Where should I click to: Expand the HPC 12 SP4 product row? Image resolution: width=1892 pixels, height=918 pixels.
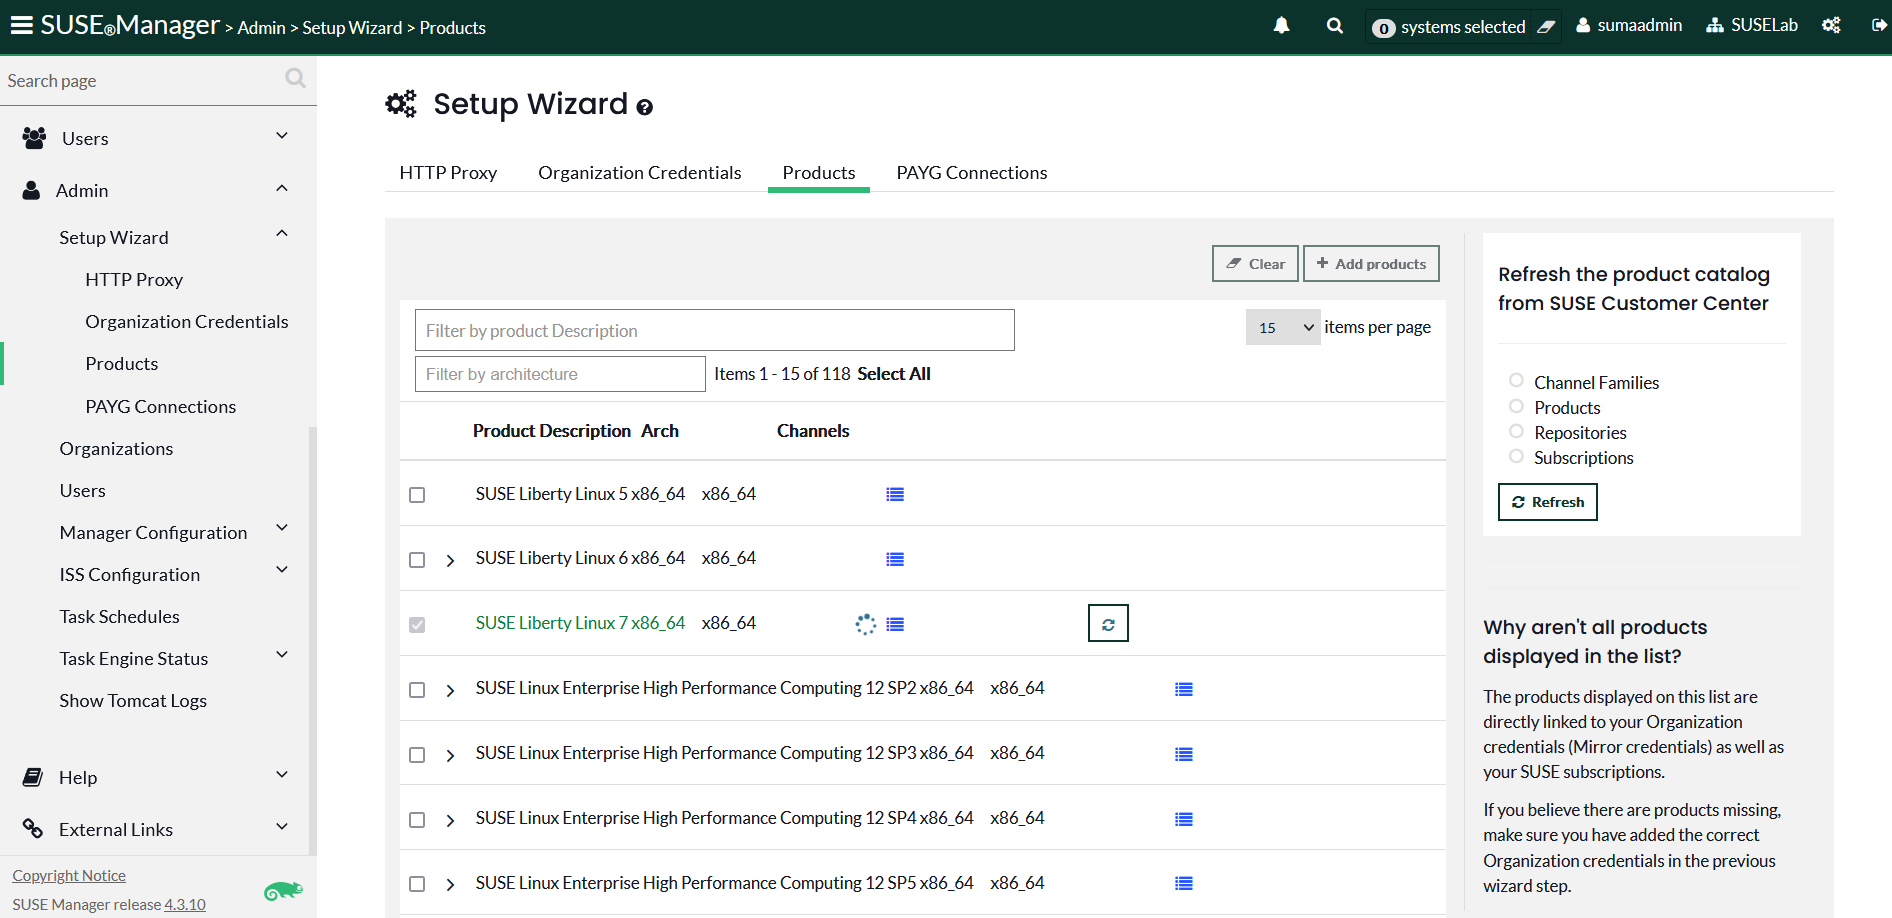[x=450, y=820]
